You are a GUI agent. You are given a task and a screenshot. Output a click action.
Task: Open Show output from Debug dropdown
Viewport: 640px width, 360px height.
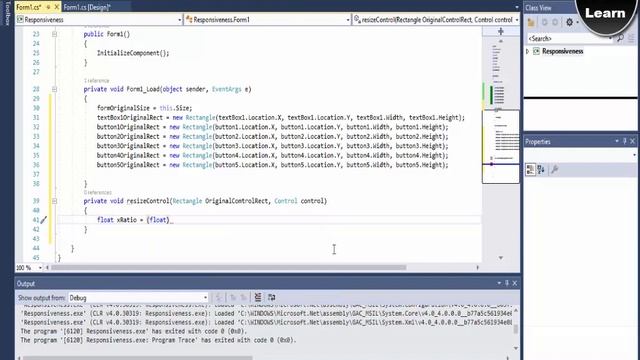138,298
